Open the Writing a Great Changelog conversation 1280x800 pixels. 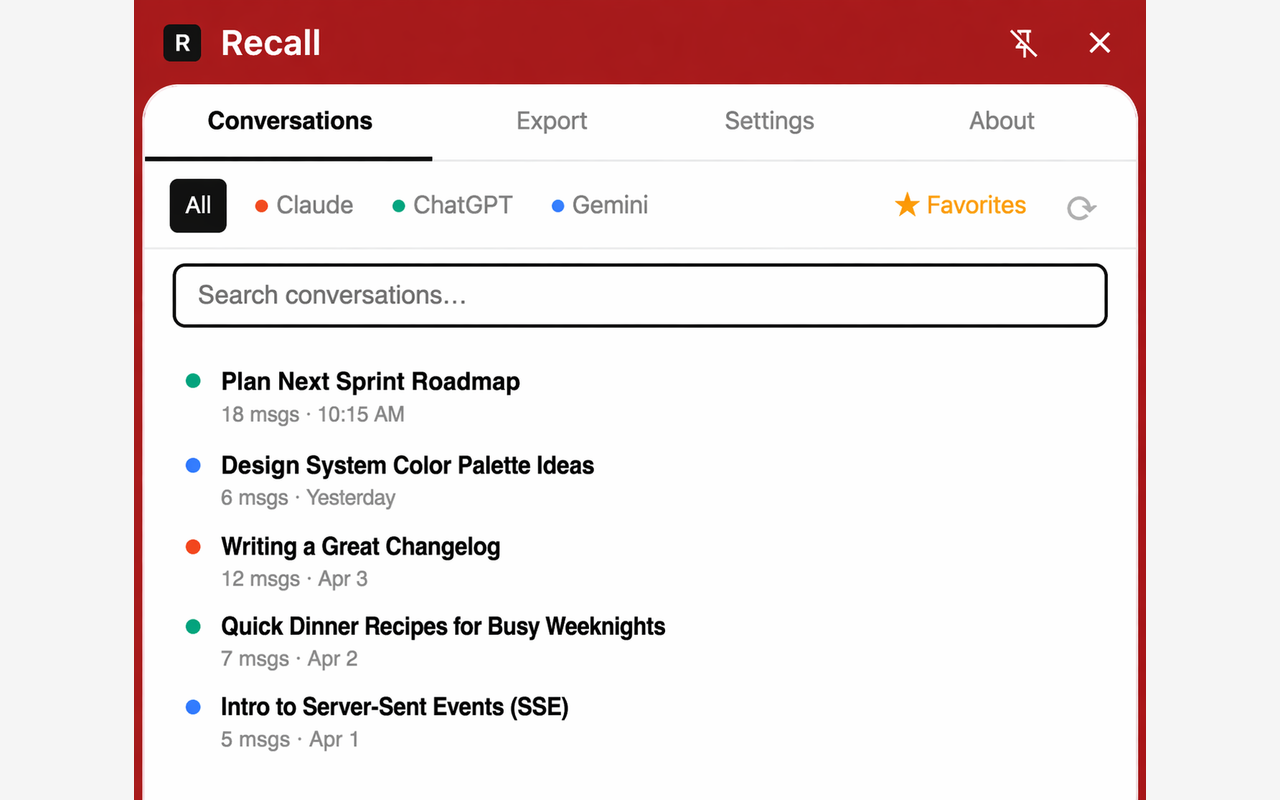click(x=360, y=546)
